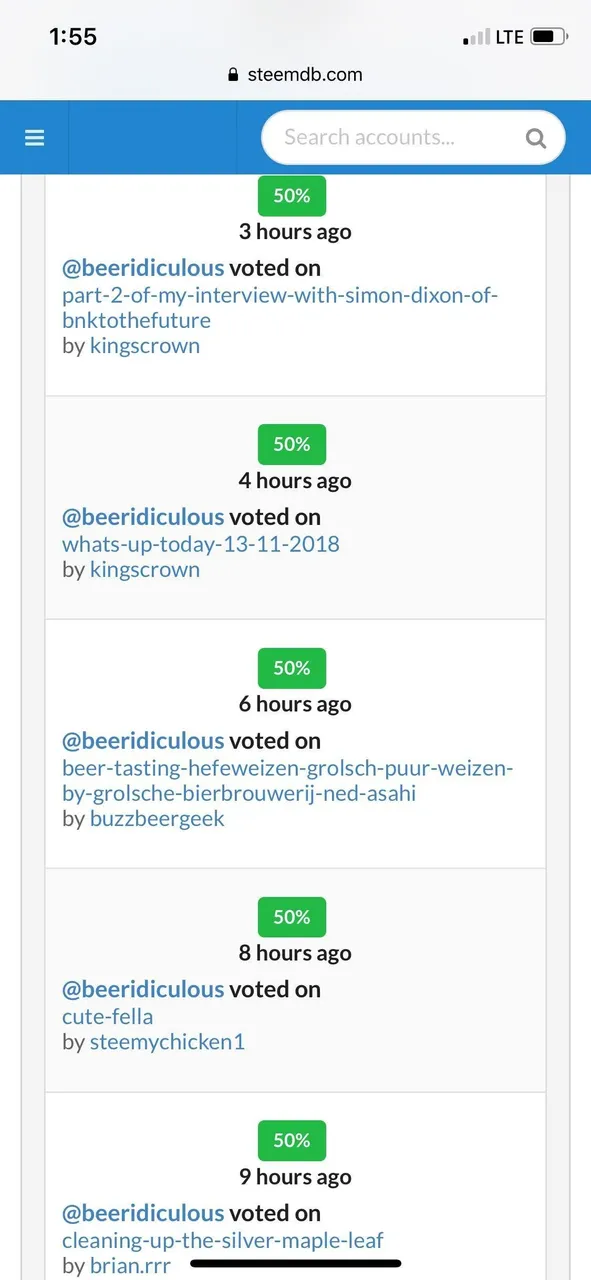
Task: Visit brian.rrr author profile
Action: 130,1266
